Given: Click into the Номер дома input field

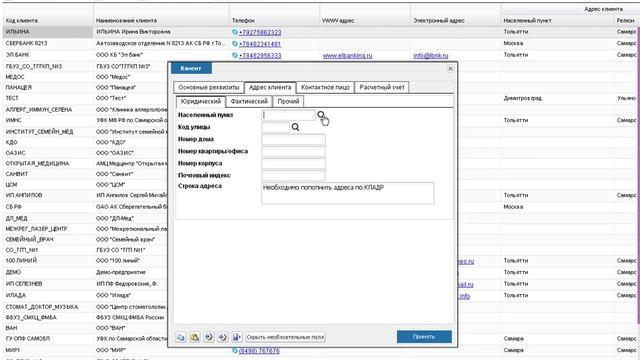Looking at the screenshot, I should [293, 139].
